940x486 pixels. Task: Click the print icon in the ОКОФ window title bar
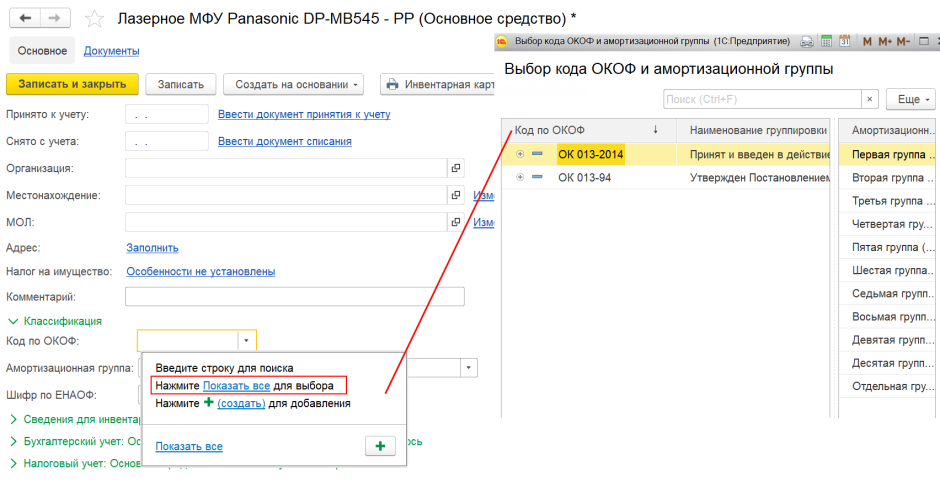[808, 41]
